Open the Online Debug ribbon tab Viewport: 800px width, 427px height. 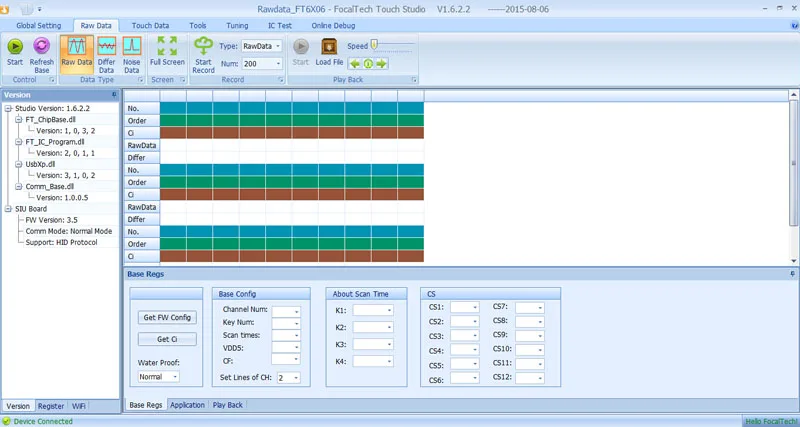333,26
